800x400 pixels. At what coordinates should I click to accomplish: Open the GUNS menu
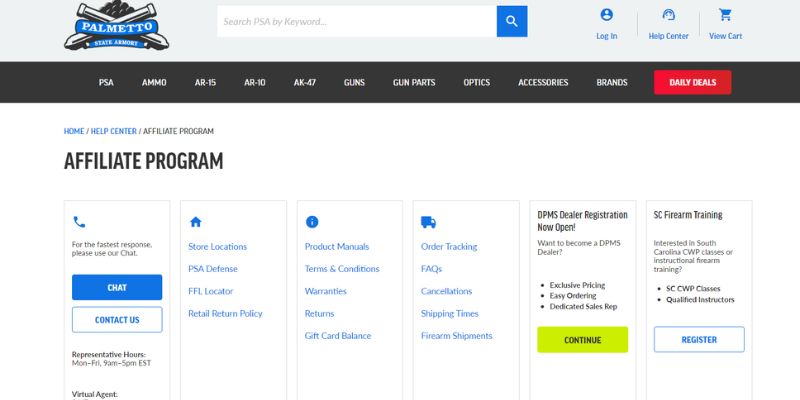[354, 82]
